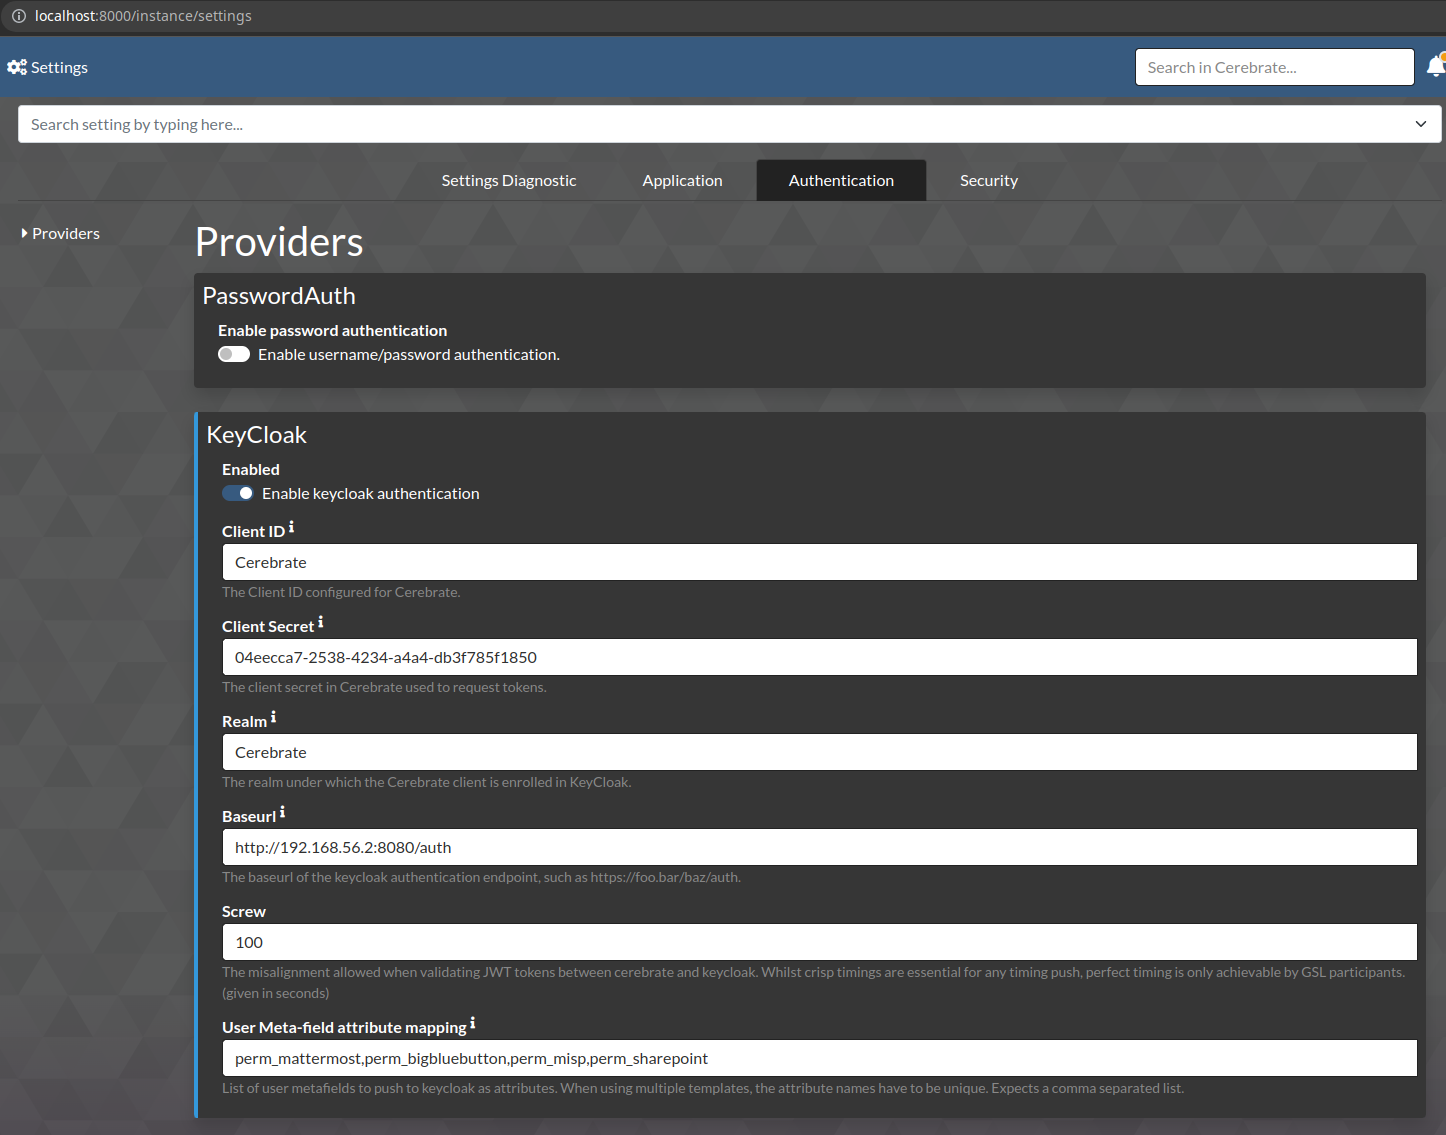Click the metafields list help description

(x=703, y=1088)
